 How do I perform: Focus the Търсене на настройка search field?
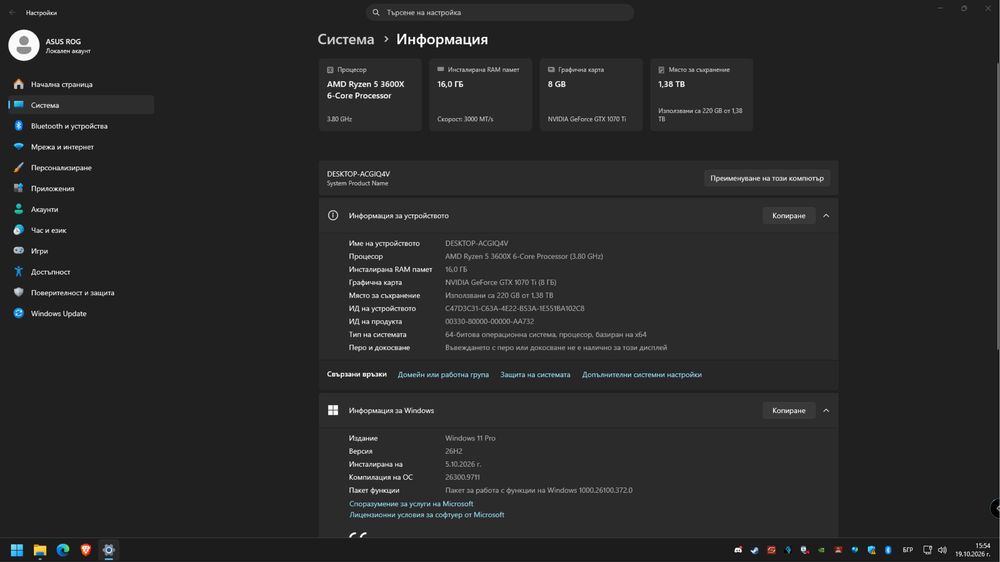[499, 12]
